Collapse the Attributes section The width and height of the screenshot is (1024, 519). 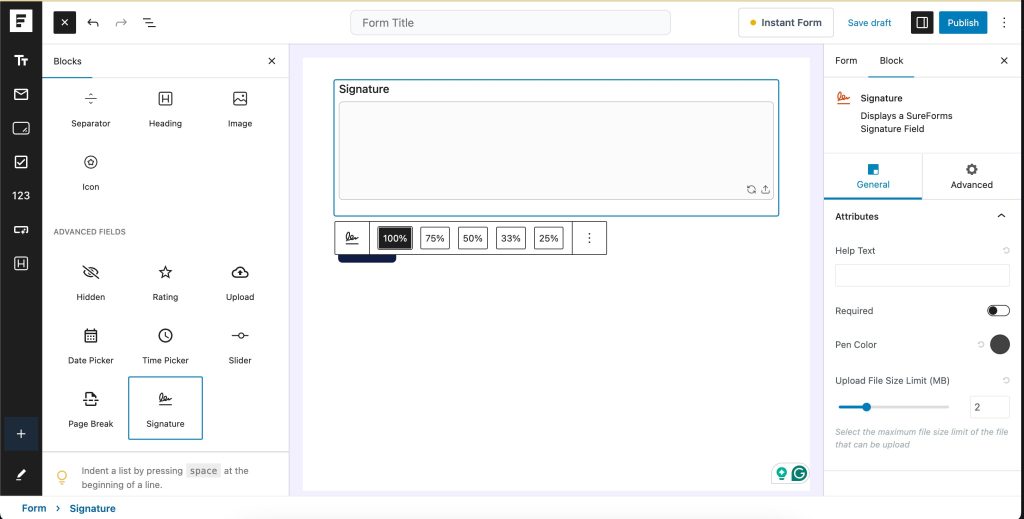point(1001,216)
